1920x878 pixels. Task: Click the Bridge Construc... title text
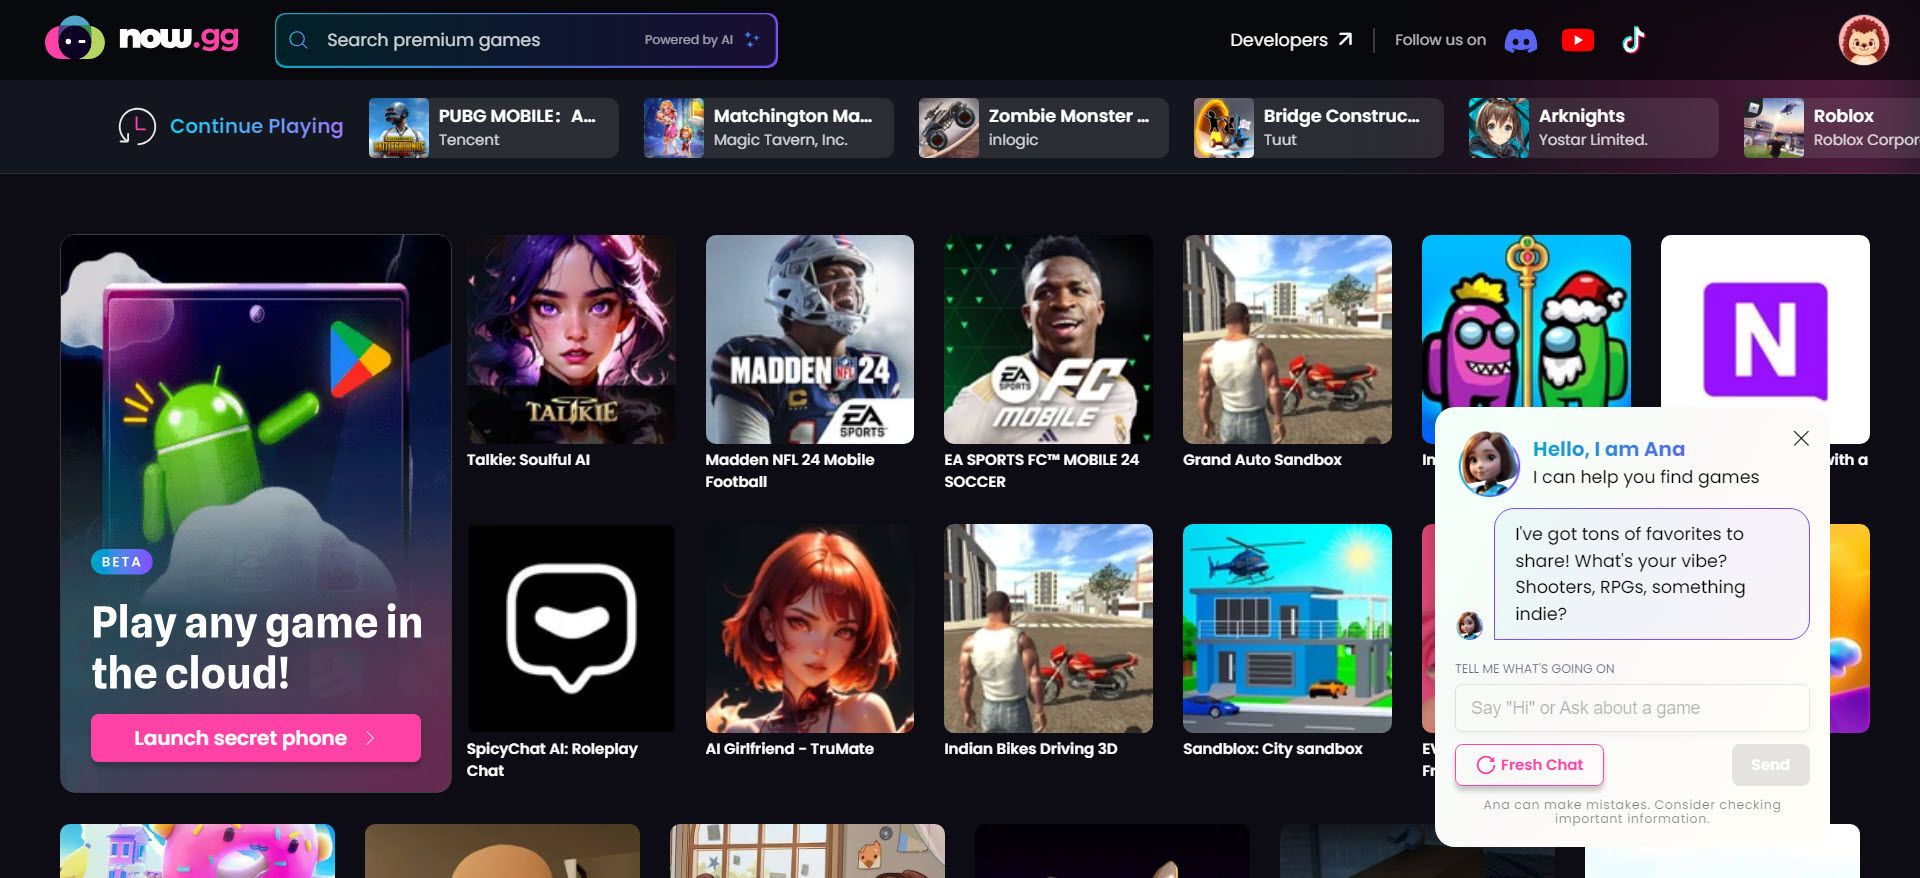coord(1342,116)
